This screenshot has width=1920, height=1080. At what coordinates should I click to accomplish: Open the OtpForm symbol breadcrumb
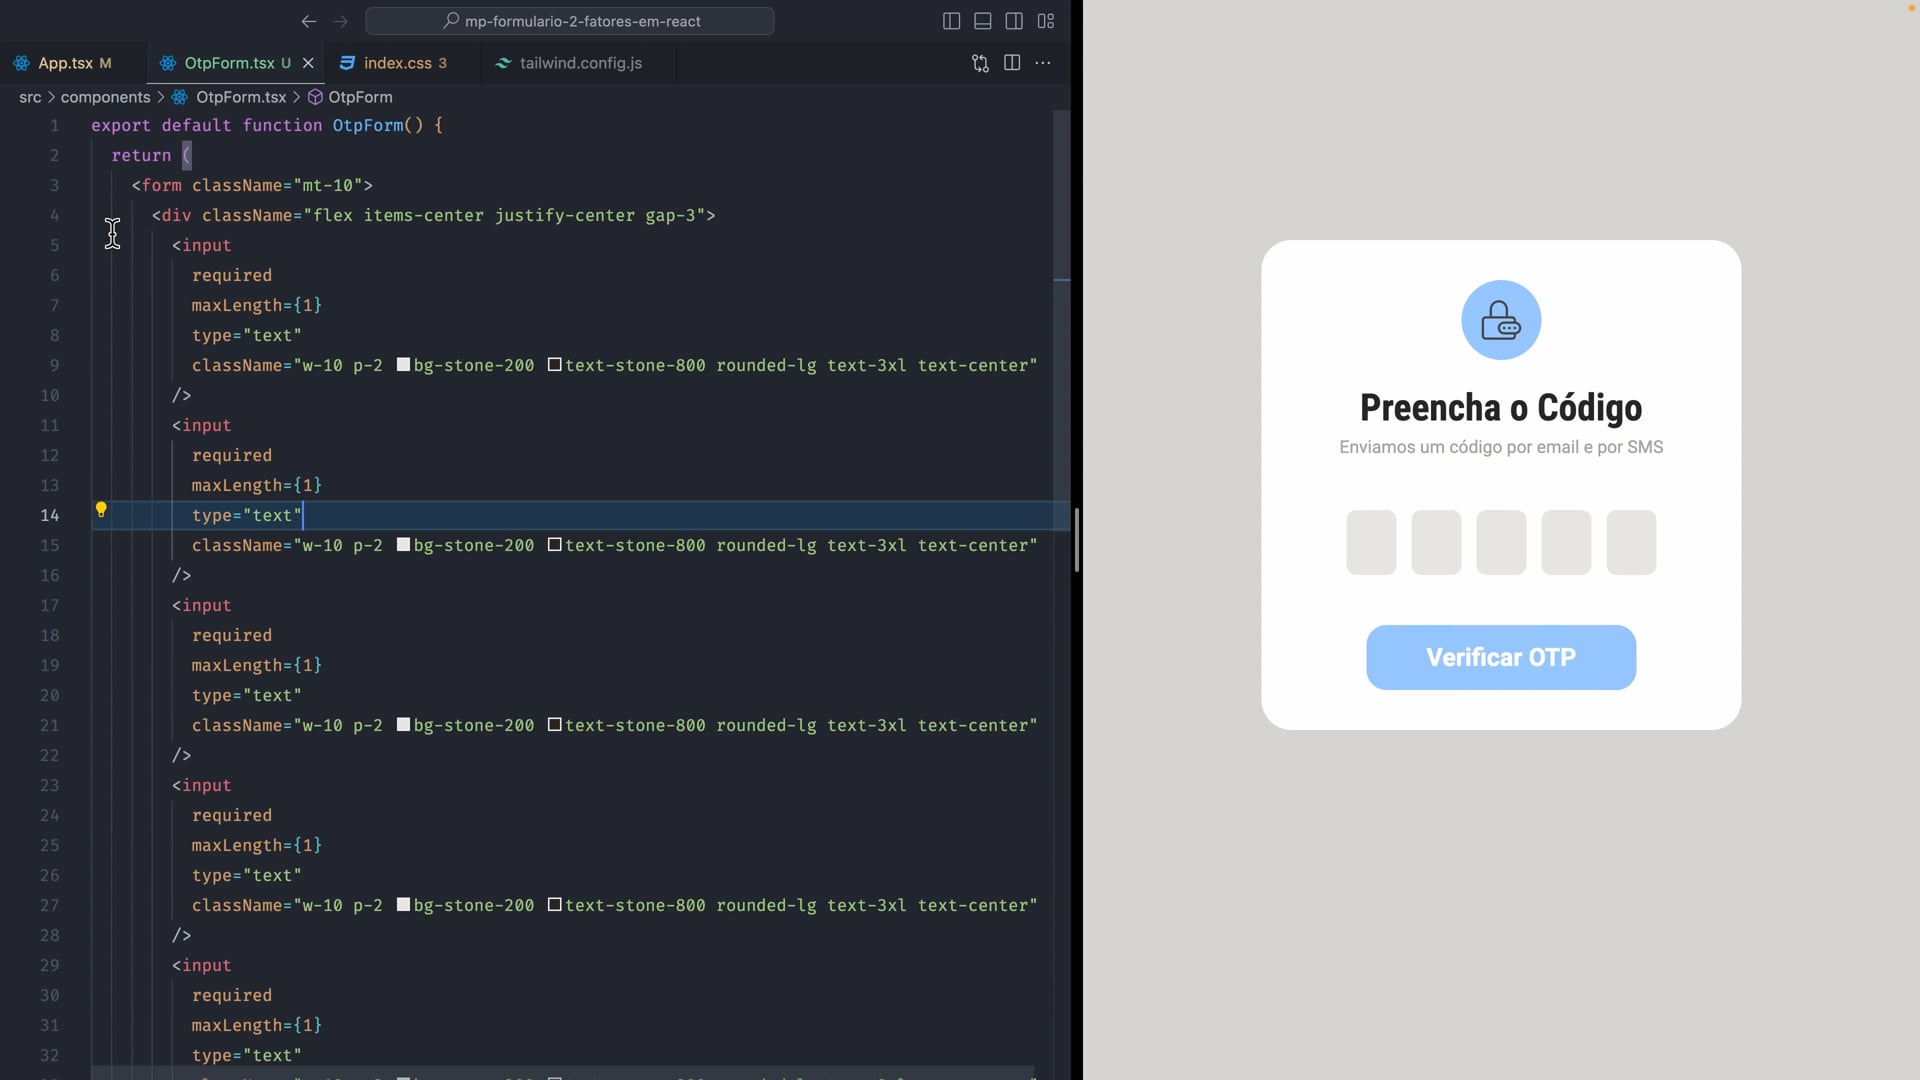[359, 97]
